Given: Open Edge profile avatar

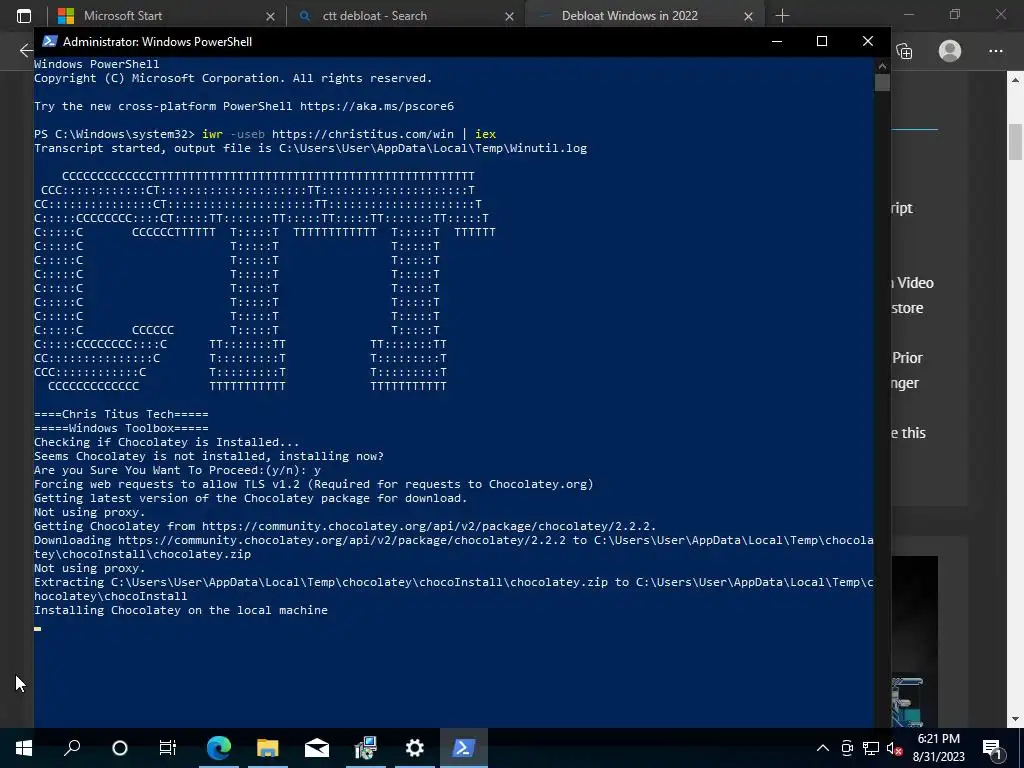Looking at the screenshot, I should (950, 51).
